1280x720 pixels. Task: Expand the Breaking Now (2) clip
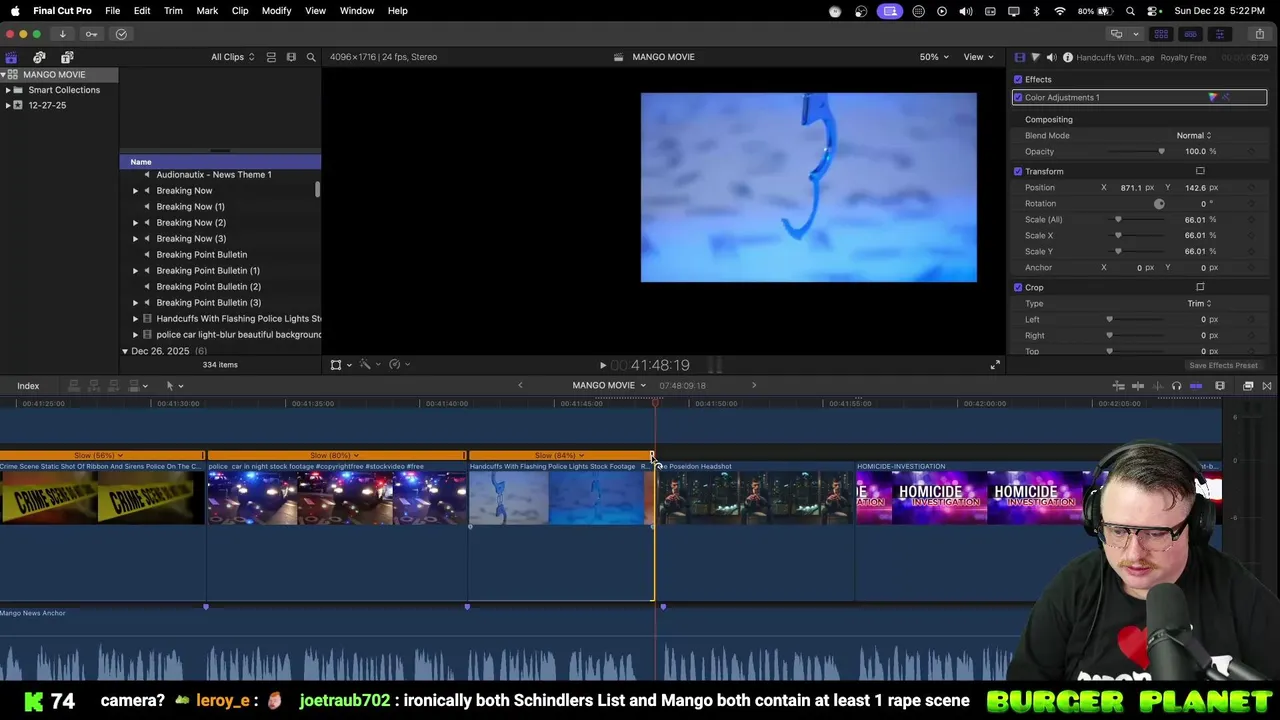click(136, 222)
